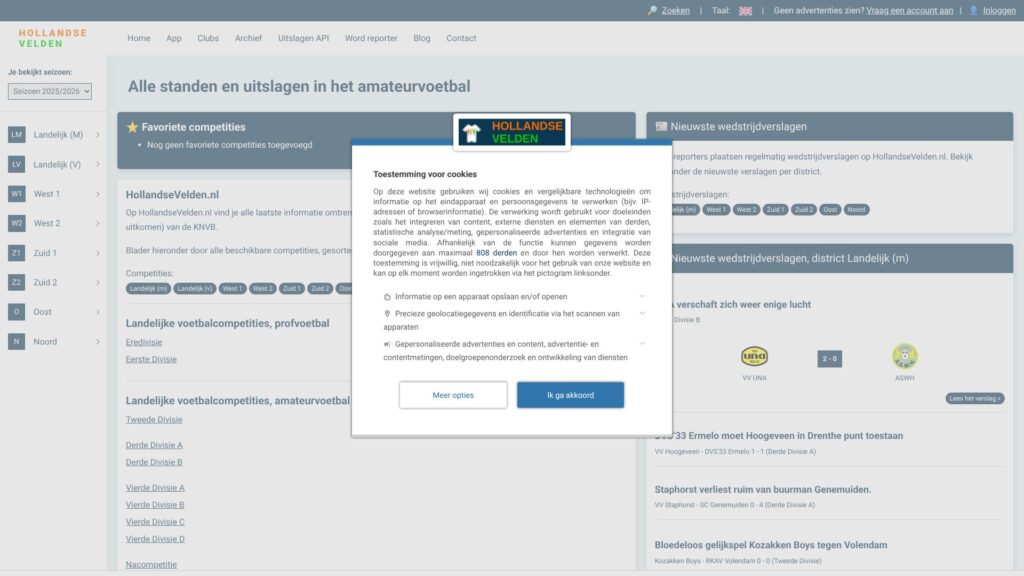Click the user icon beside Inloggen

tap(974, 10)
